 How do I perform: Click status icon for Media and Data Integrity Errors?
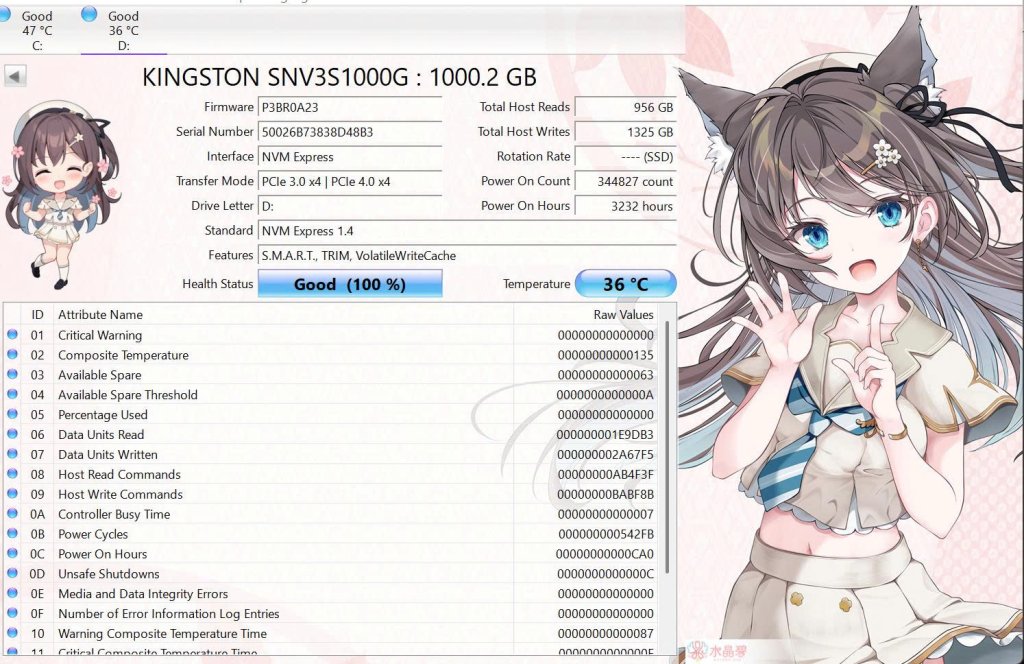click(12, 593)
